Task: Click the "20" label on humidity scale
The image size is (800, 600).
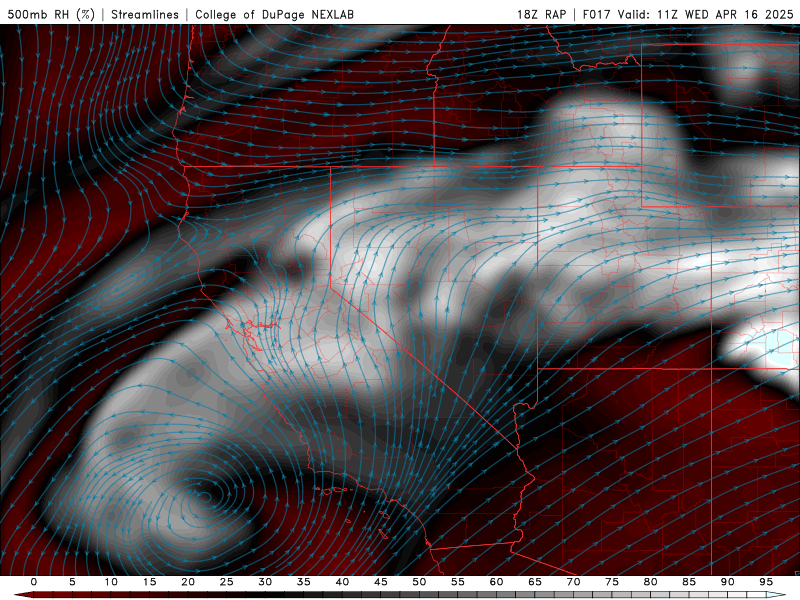Action: tap(188, 582)
